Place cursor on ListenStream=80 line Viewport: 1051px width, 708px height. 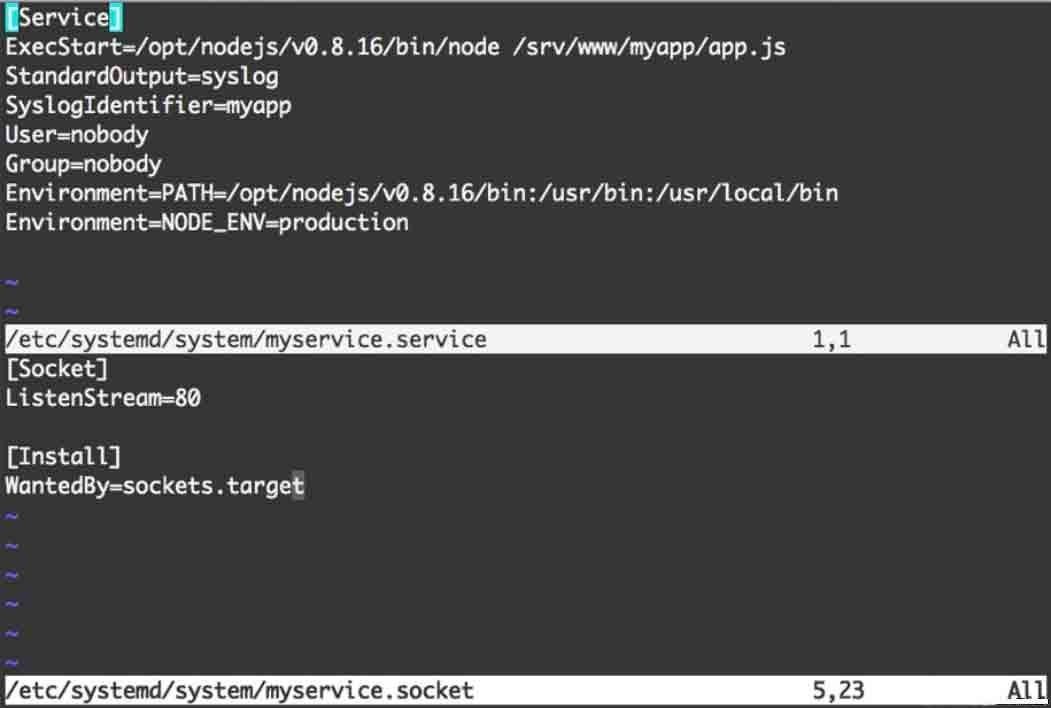coord(103,398)
